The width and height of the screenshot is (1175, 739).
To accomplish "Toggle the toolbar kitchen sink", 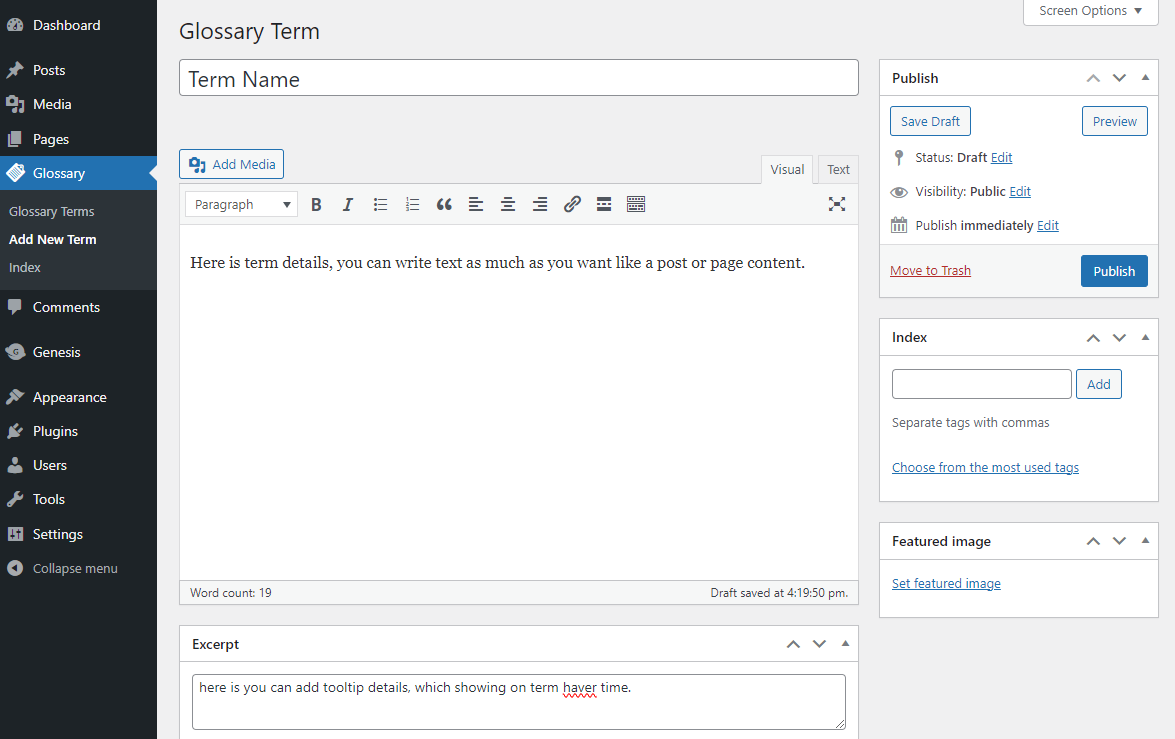I will point(635,205).
